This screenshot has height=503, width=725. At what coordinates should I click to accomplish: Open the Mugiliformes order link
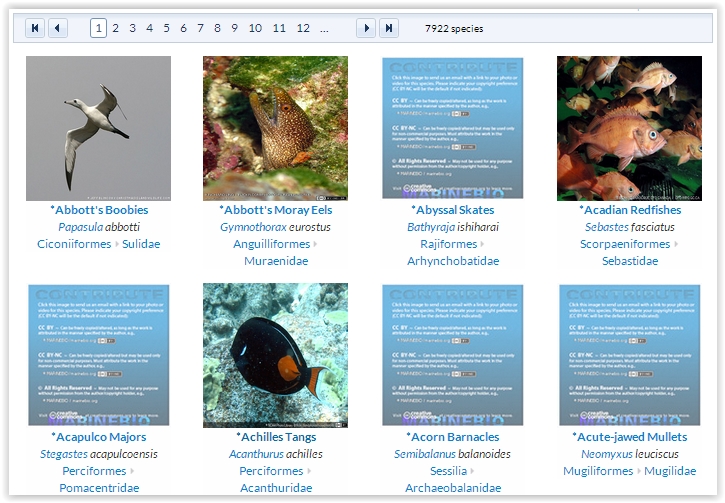[x=598, y=471]
